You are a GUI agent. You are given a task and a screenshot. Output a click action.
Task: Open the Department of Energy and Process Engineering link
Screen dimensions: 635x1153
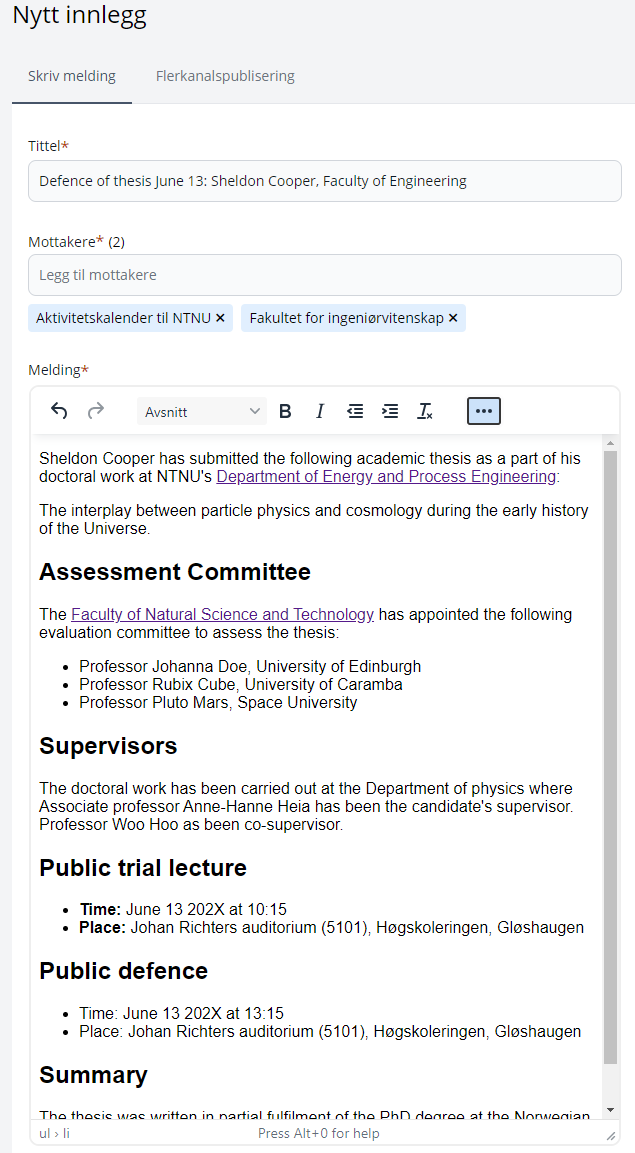click(386, 476)
